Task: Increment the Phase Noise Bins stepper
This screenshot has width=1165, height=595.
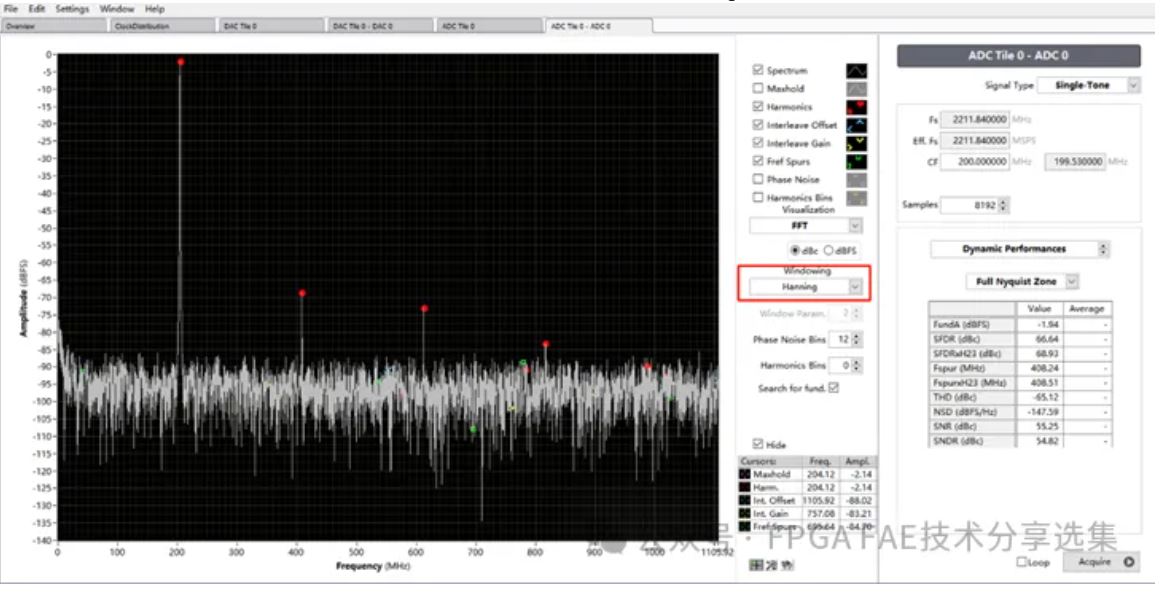Action: (x=858, y=337)
